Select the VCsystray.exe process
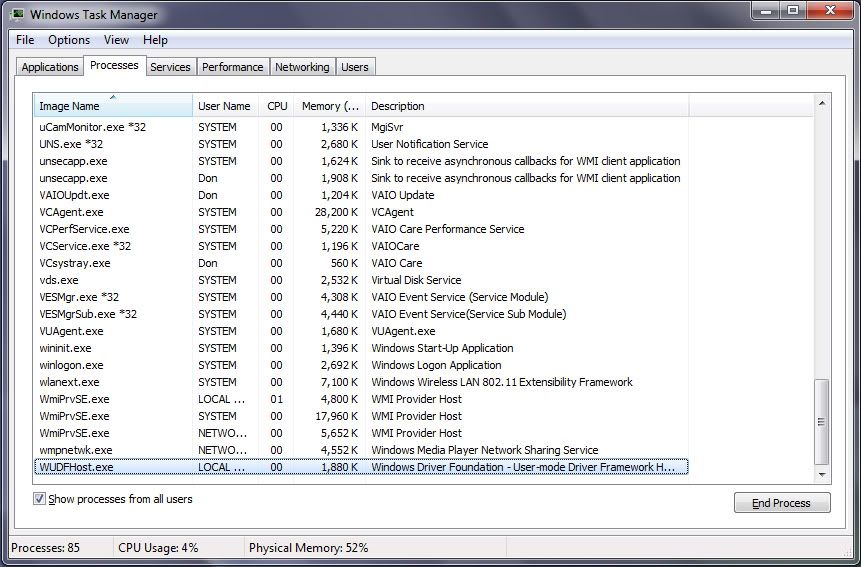 pos(361,263)
